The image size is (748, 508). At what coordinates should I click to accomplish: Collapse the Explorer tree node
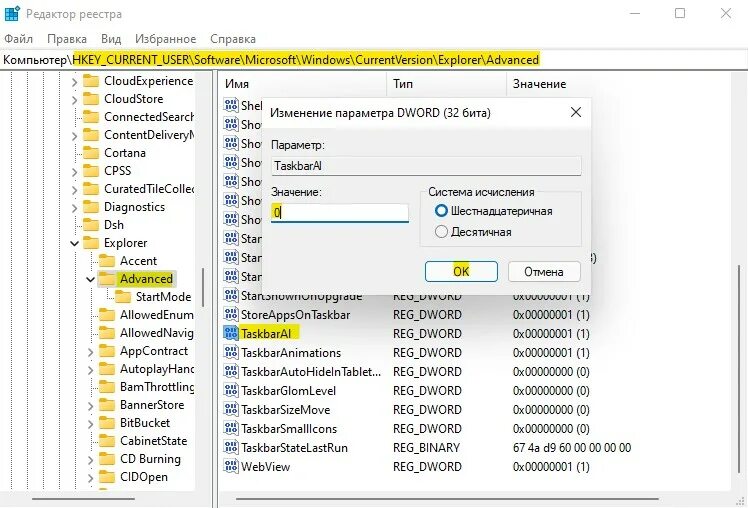(x=74, y=243)
